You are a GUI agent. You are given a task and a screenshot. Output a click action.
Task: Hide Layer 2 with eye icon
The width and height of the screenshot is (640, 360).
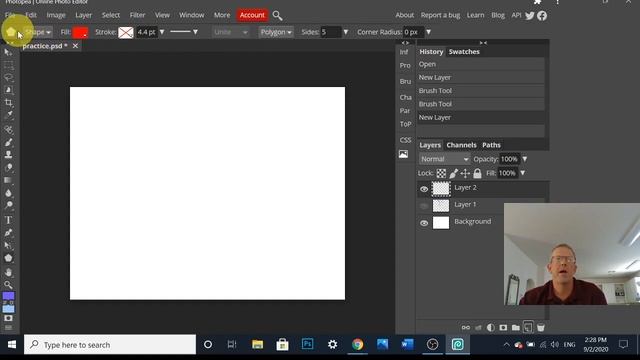click(x=424, y=189)
